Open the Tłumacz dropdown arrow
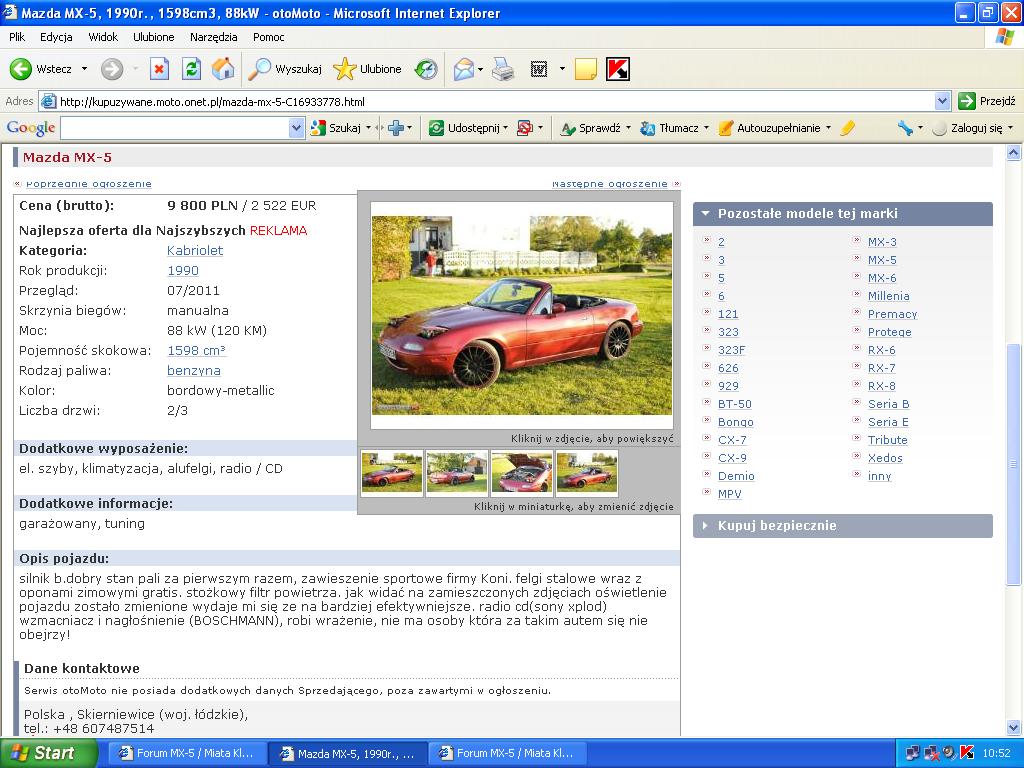The image size is (1024, 768). [706, 128]
